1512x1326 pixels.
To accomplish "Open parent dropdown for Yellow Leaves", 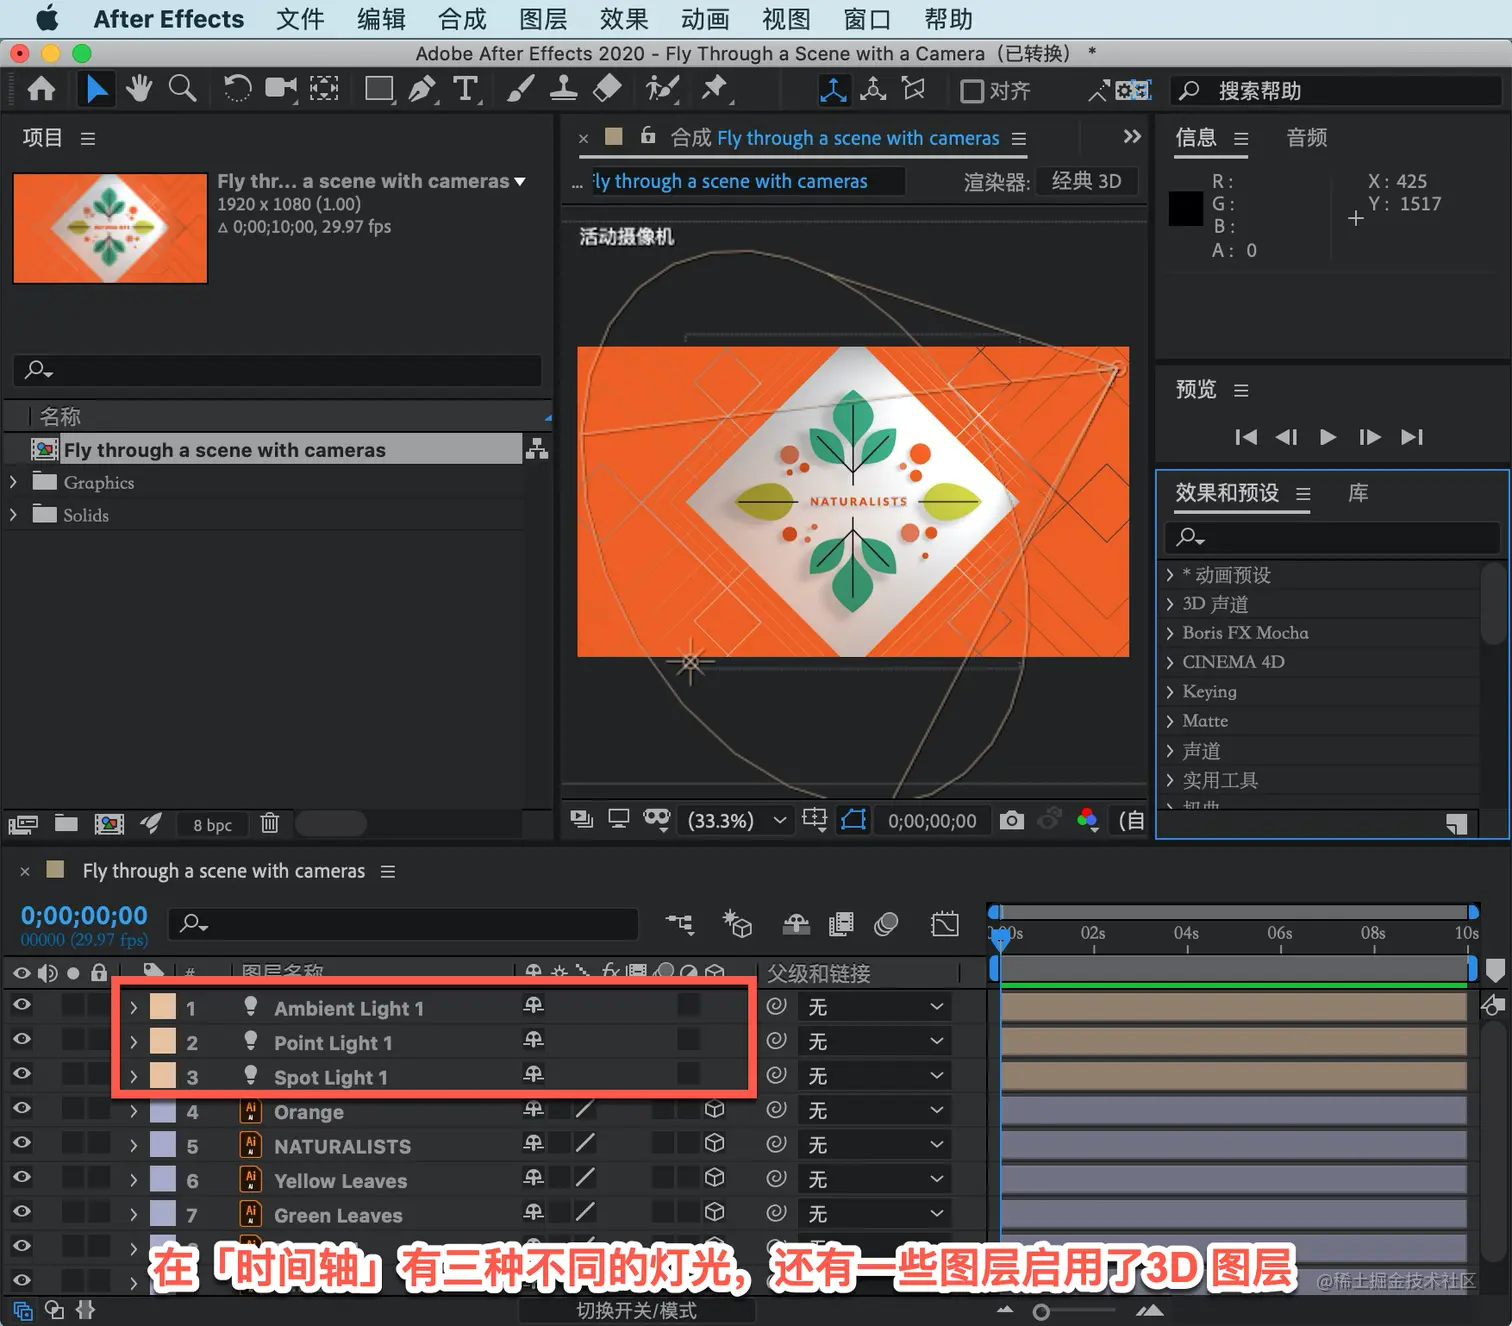I will pos(875,1180).
